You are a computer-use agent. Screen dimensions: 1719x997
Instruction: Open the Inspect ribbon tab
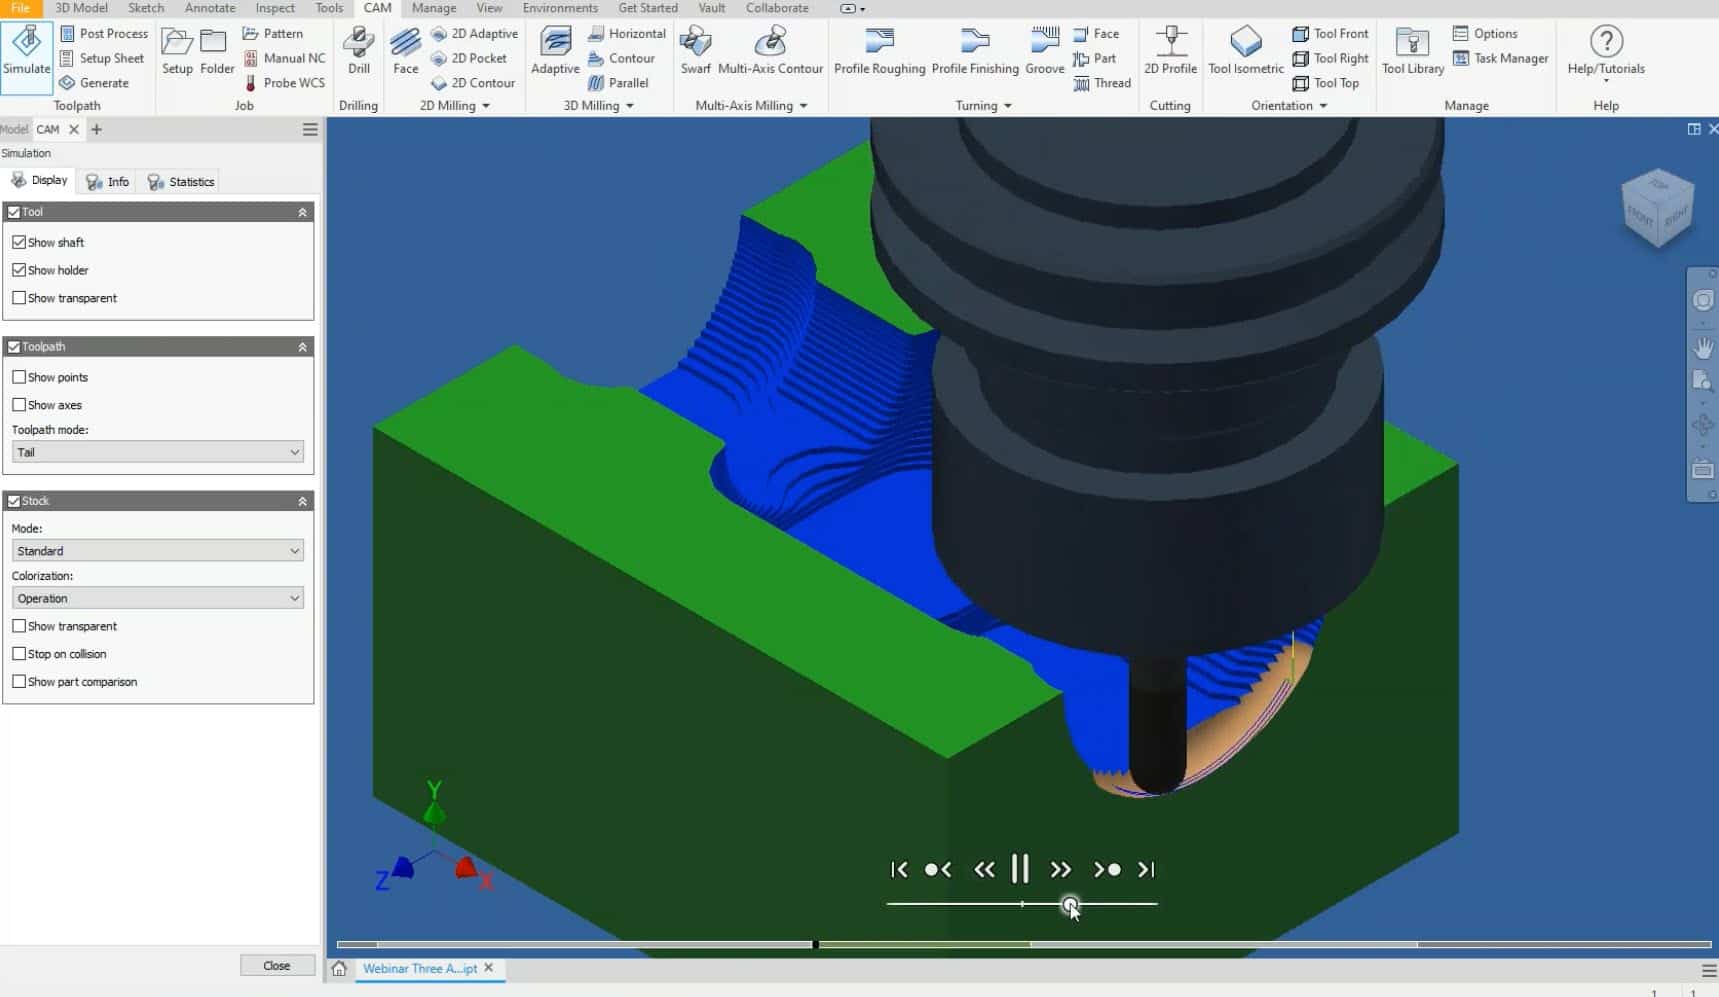pos(275,8)
